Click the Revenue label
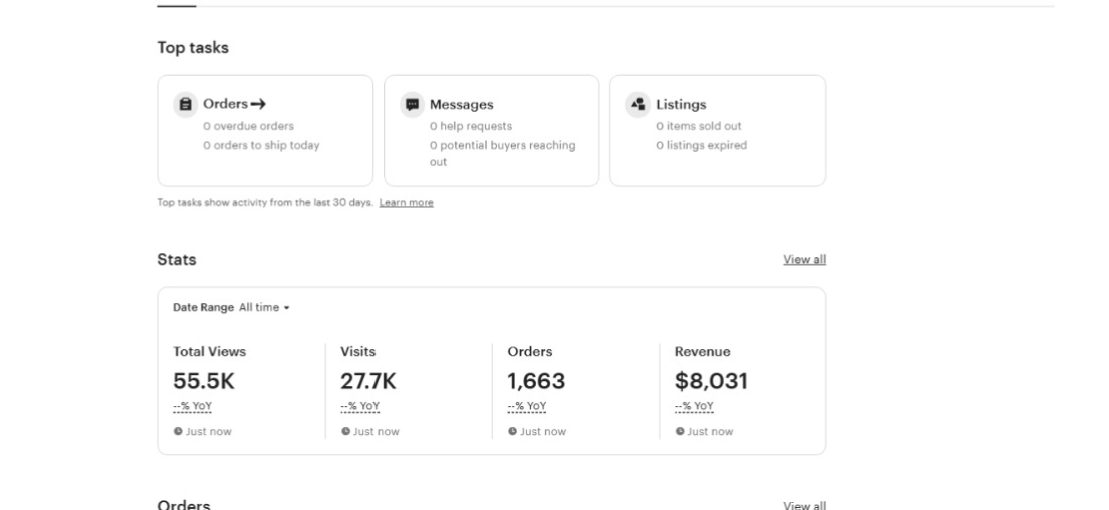The image size is (1109, 510). click(702, 352)
